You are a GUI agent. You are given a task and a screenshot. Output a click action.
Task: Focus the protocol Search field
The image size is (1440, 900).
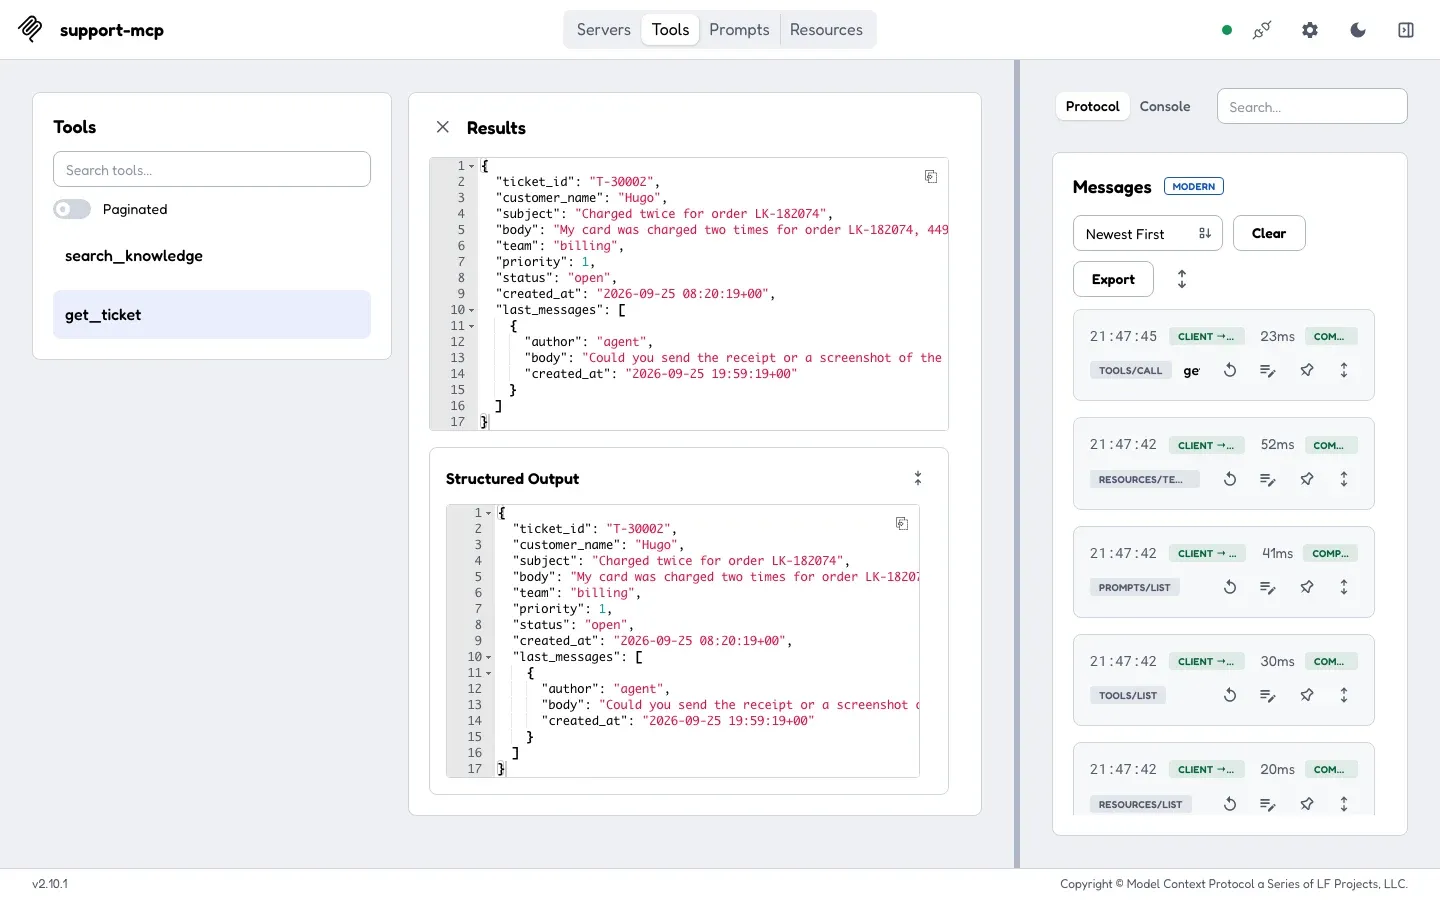1312,107
